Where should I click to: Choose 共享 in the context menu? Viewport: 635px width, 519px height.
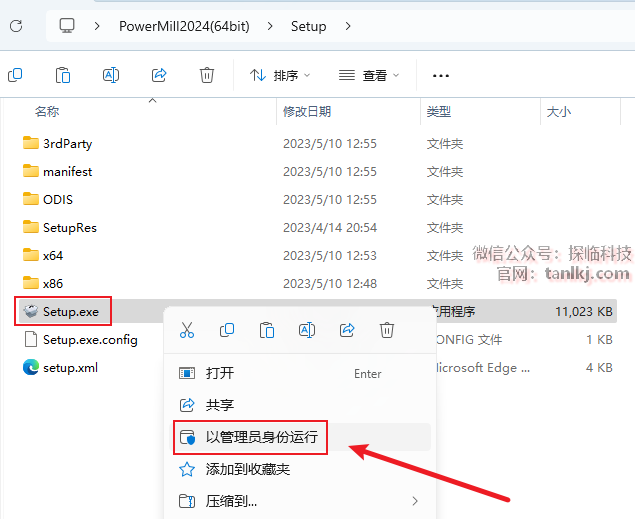[x=300, y=405]
